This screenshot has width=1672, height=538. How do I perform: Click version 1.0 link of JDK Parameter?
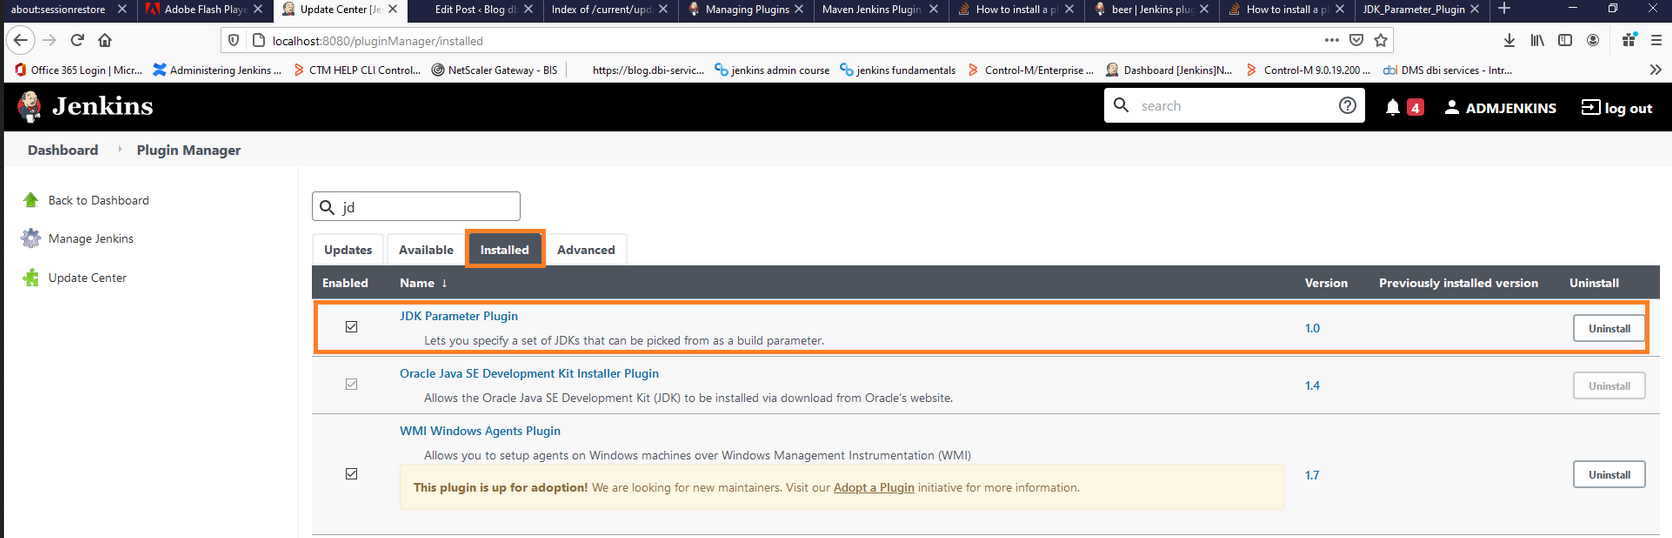pos(1312,328)
